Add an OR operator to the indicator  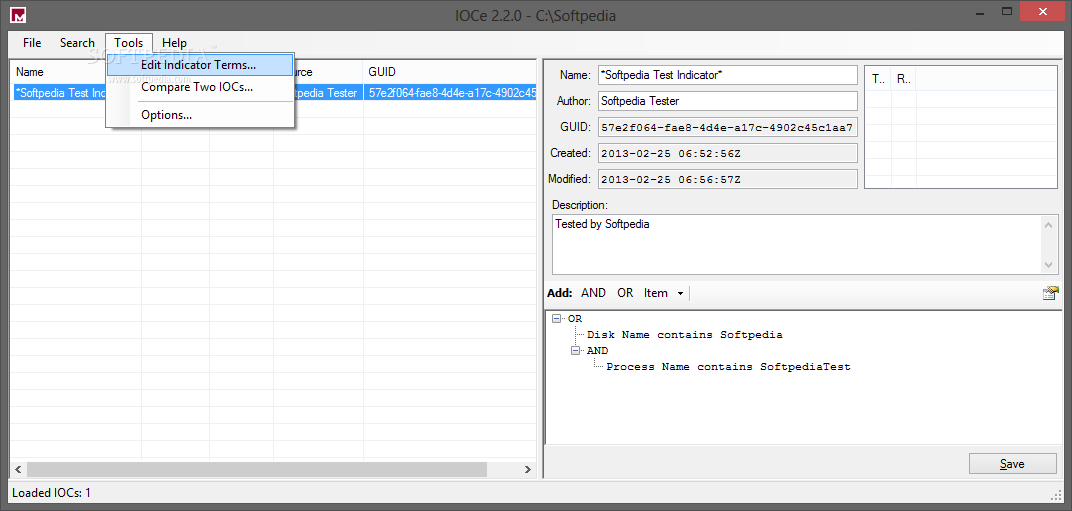point(625,293)
